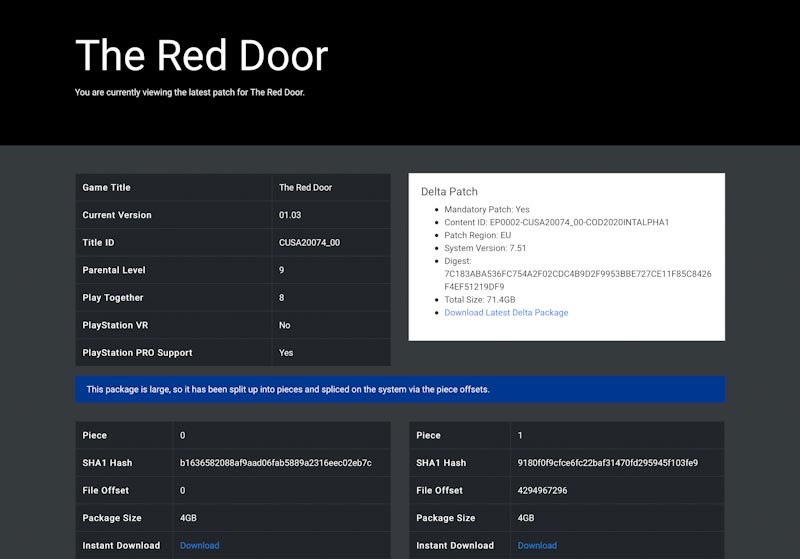Click Instant Download label in piece 1 table
The image size is (800, 559).
(x=455, y=545)
